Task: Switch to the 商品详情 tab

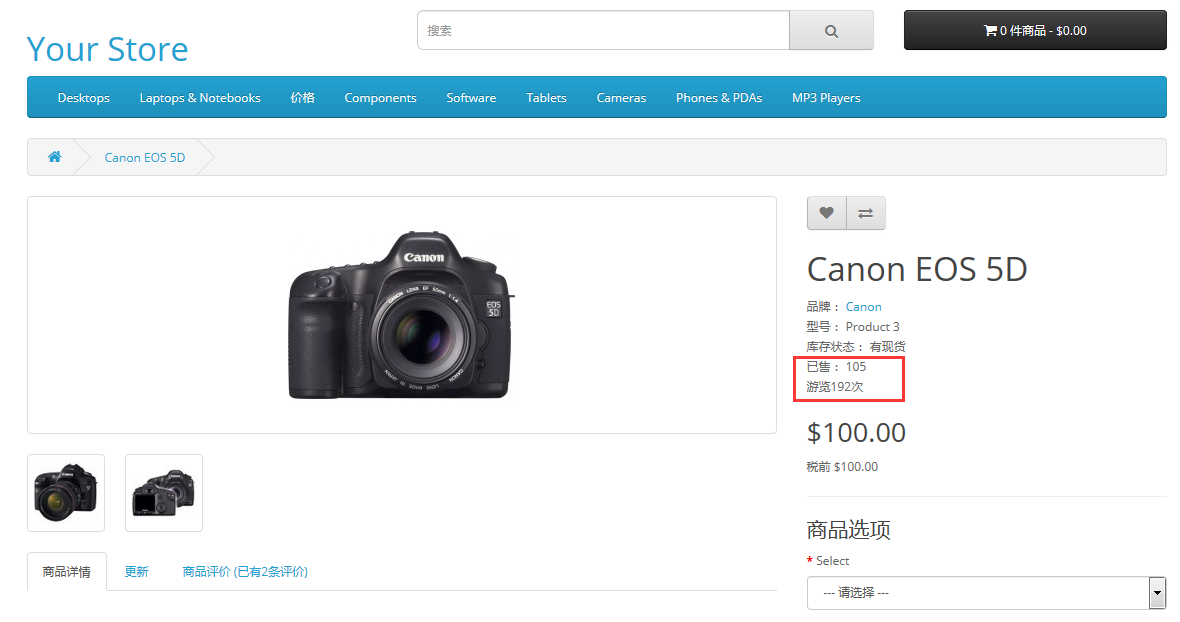Action: (x=67, y=572)
